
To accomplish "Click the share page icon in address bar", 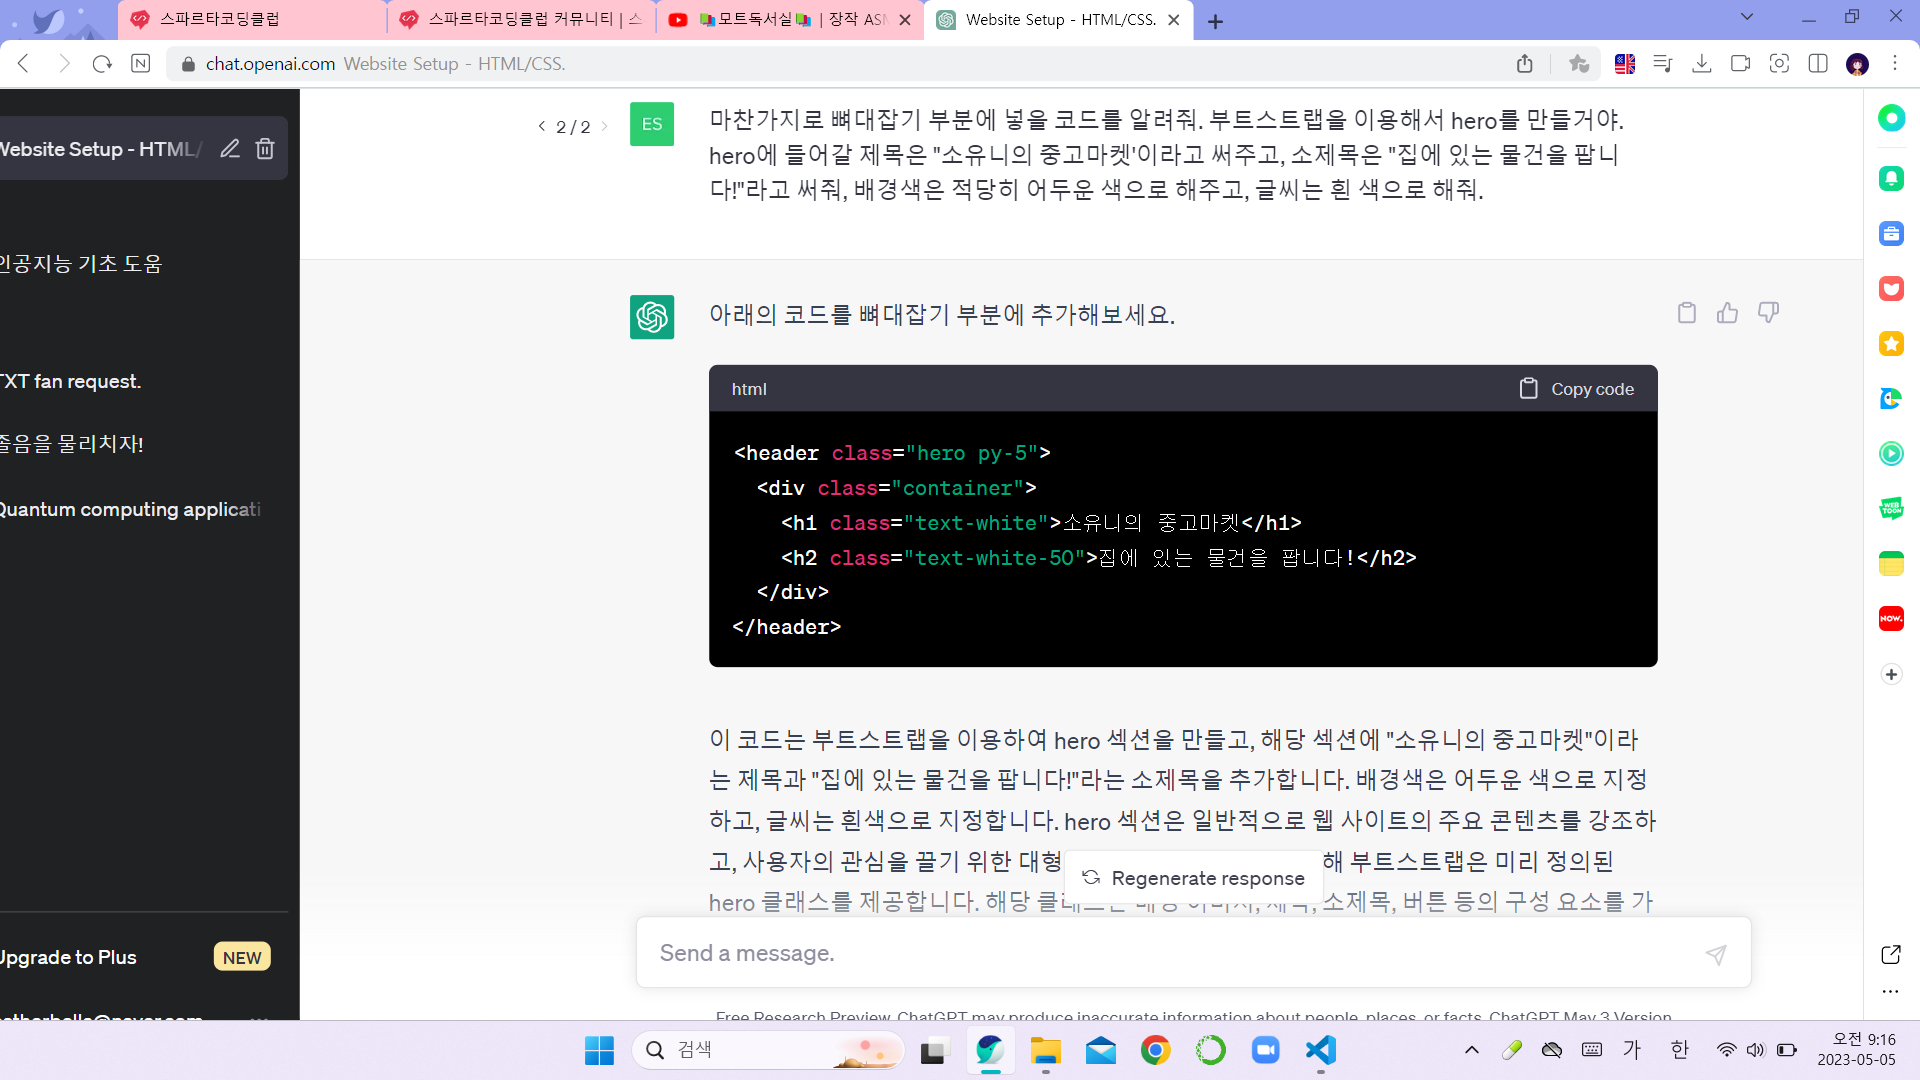I will point(1525,64).
